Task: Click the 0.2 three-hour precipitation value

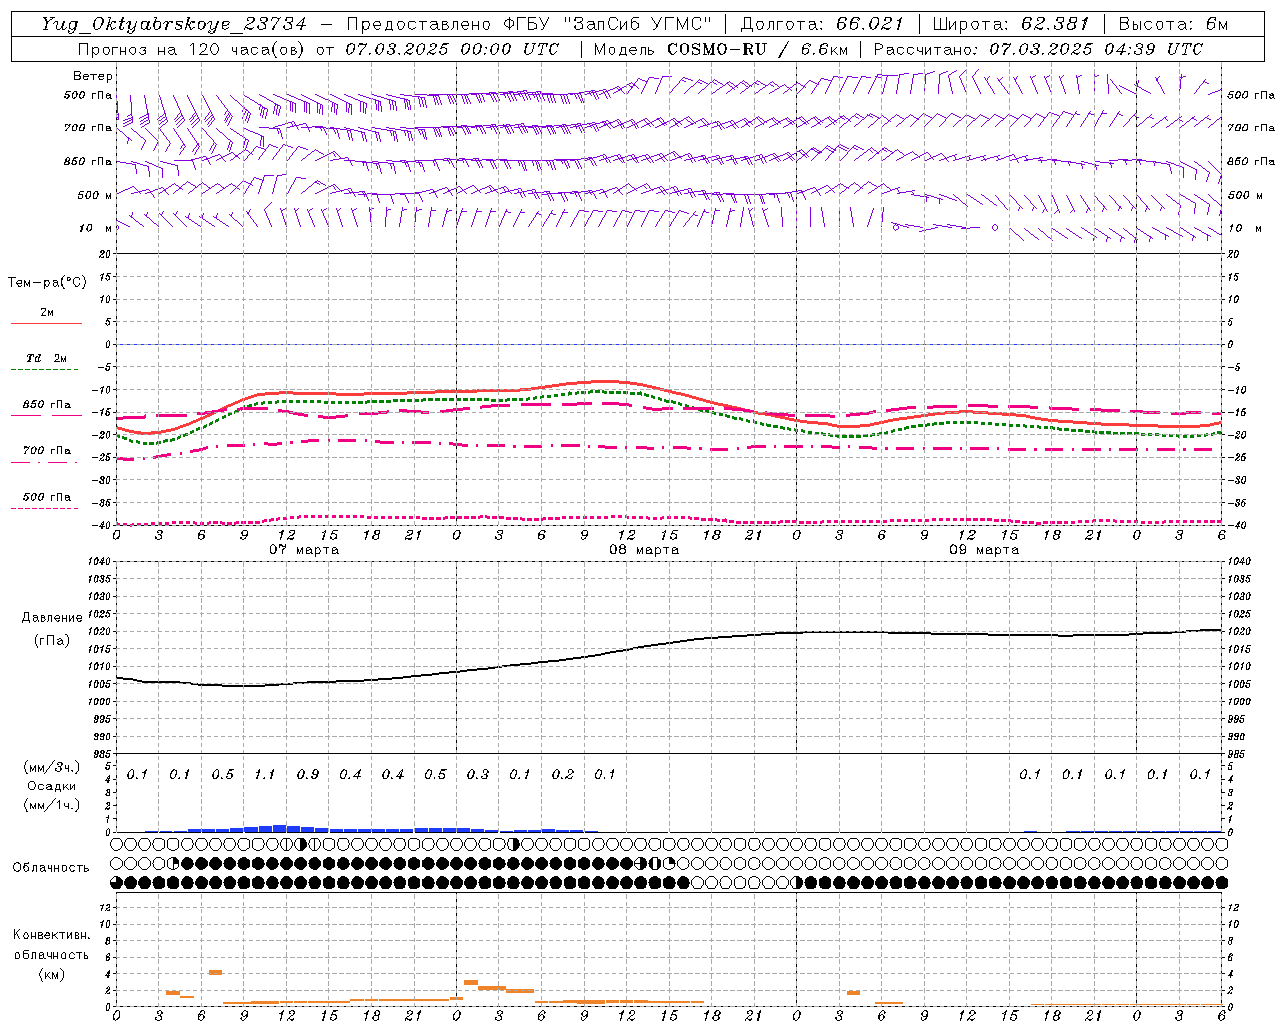Action: [x=562, y=775]
